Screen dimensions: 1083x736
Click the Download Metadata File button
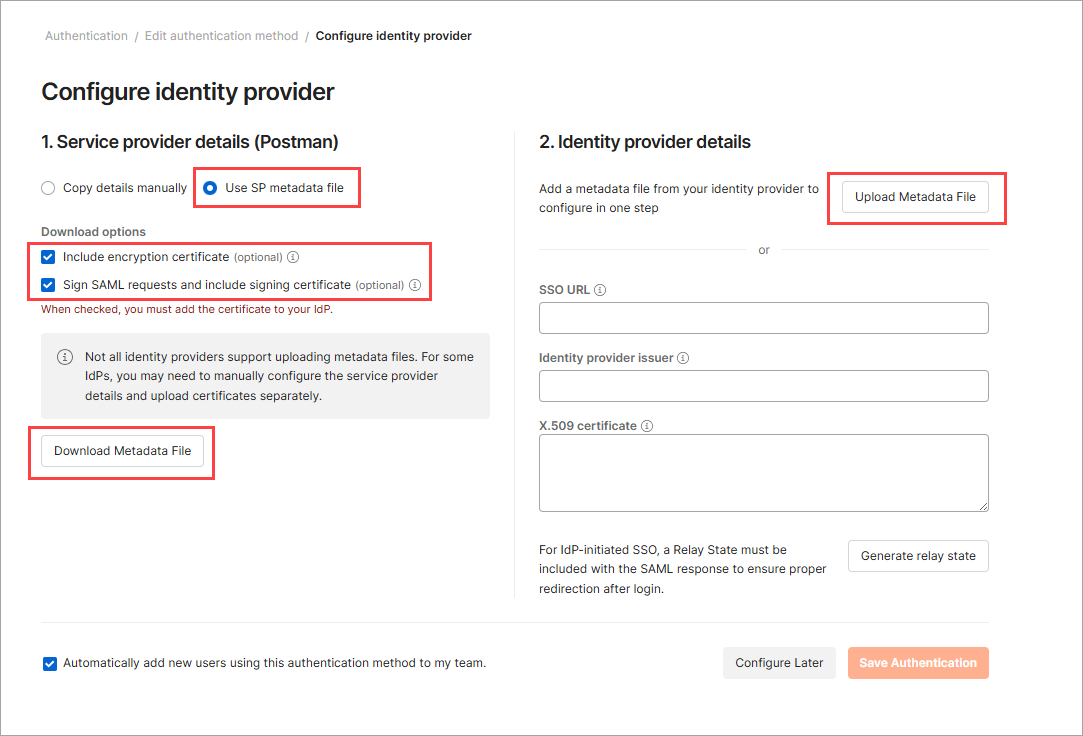[122, 451]
